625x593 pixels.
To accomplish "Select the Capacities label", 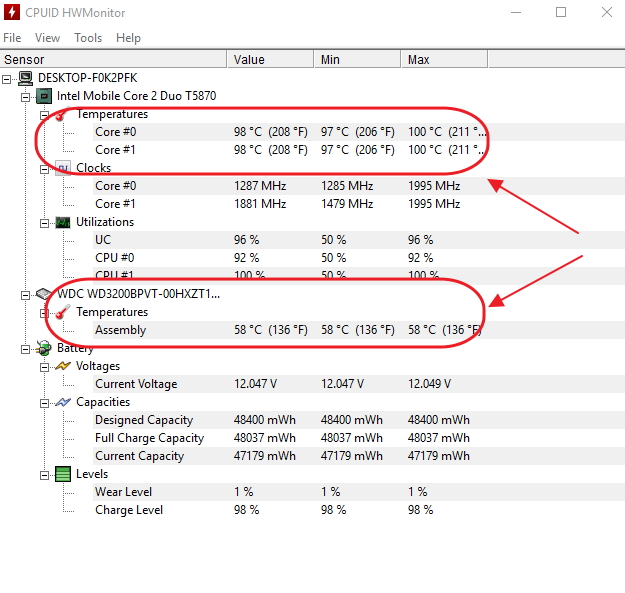I will point(103,402).
